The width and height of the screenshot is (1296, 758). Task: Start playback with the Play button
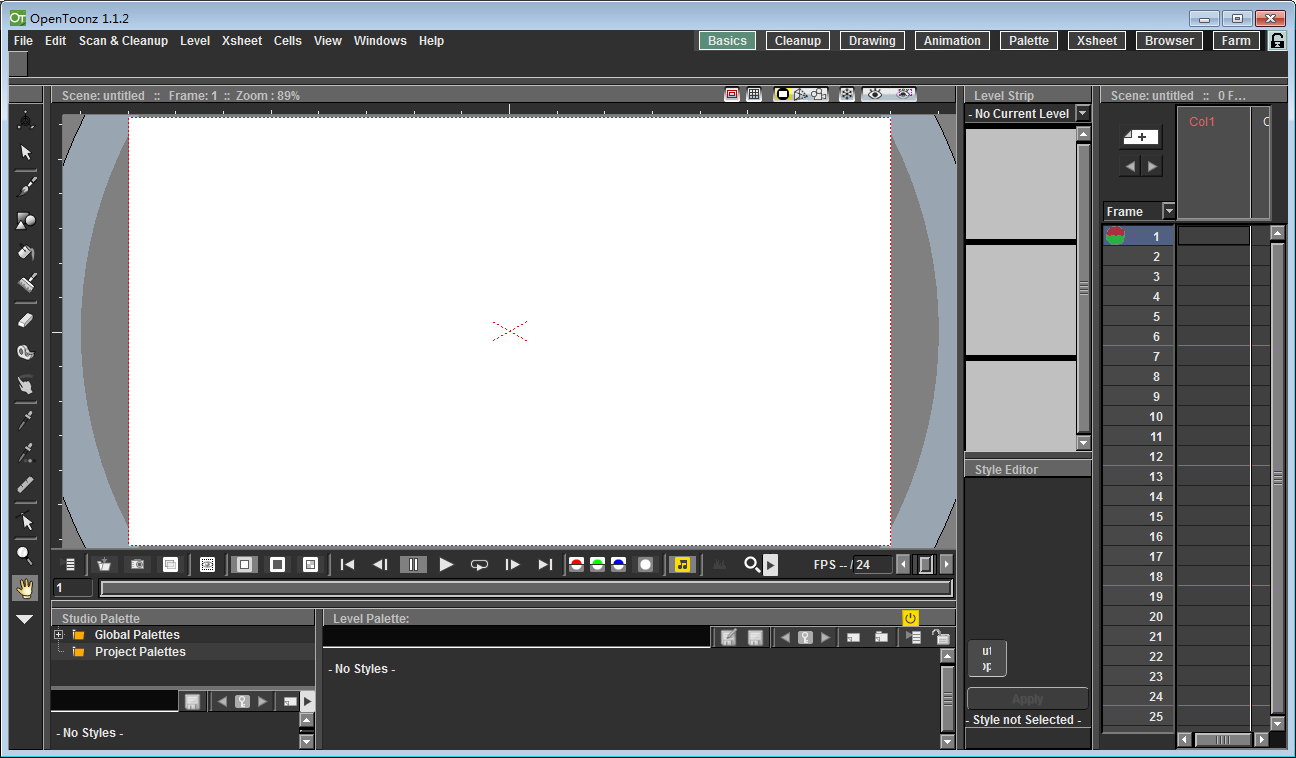click(446, 564)
